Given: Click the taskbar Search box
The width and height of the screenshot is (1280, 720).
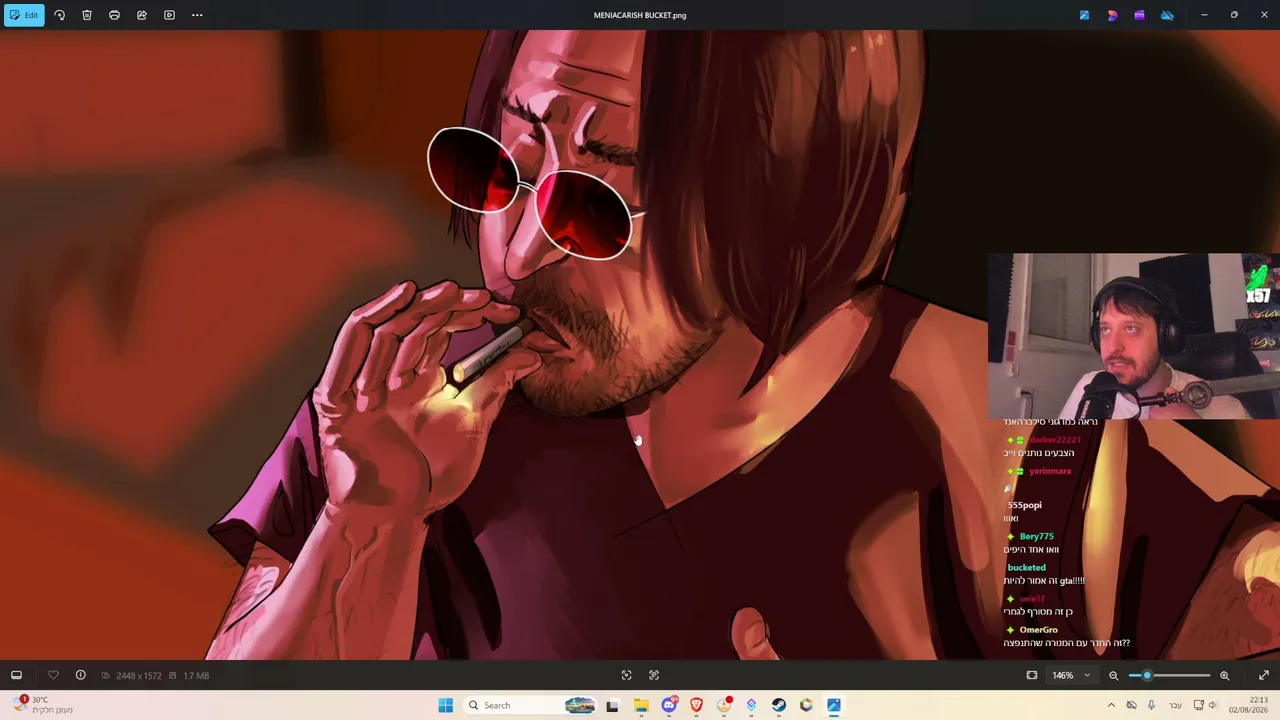Looking at the screenshot, I should (531, 705).
